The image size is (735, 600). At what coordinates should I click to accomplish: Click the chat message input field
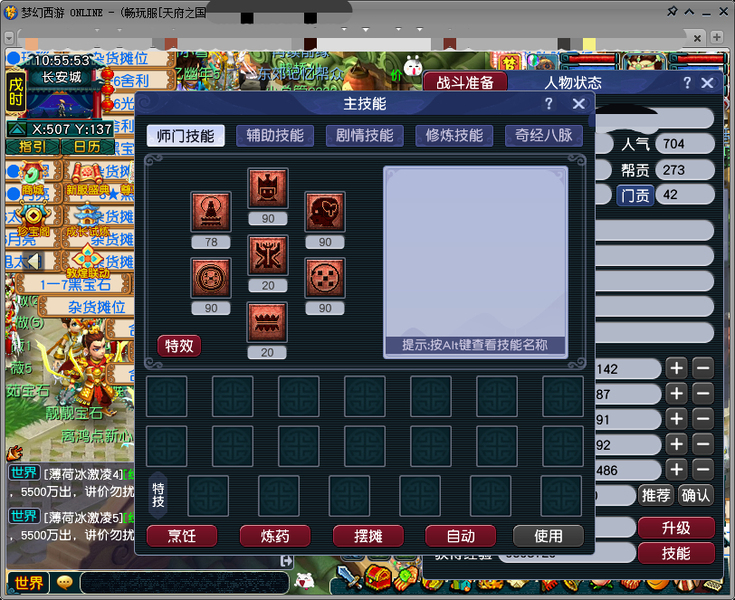pos(185,583)
